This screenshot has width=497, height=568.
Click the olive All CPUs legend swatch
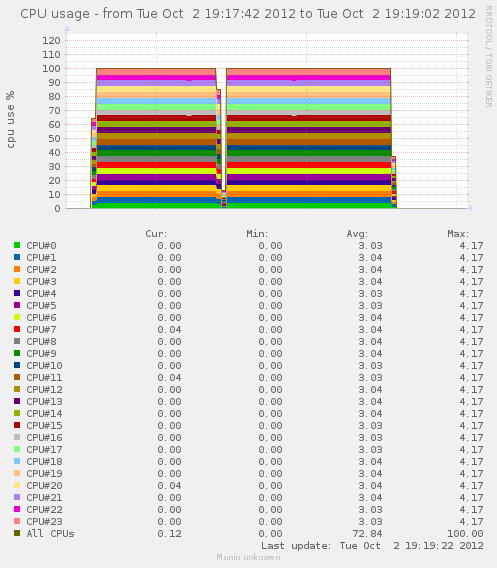pos(17,533)
